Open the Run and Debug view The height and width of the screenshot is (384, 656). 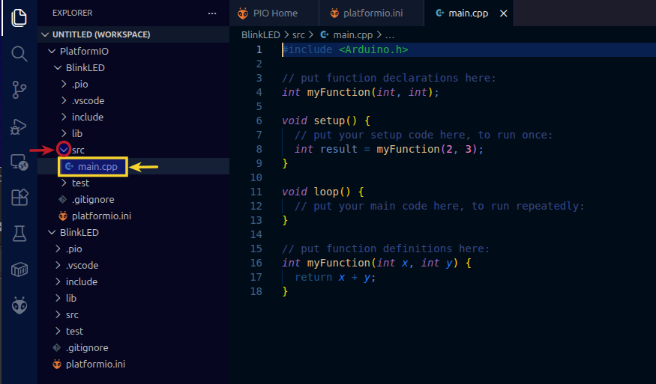[x=18, y=127]
